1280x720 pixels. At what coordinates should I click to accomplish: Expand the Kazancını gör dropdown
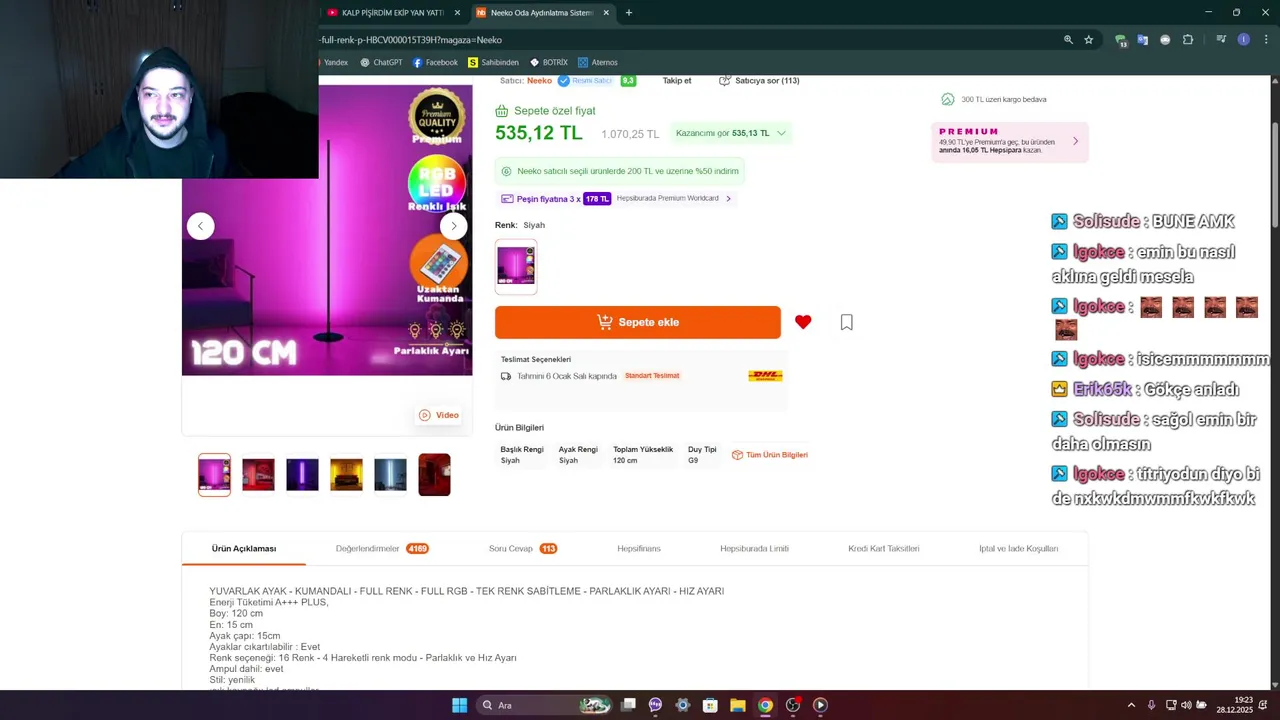pos(731,133)
